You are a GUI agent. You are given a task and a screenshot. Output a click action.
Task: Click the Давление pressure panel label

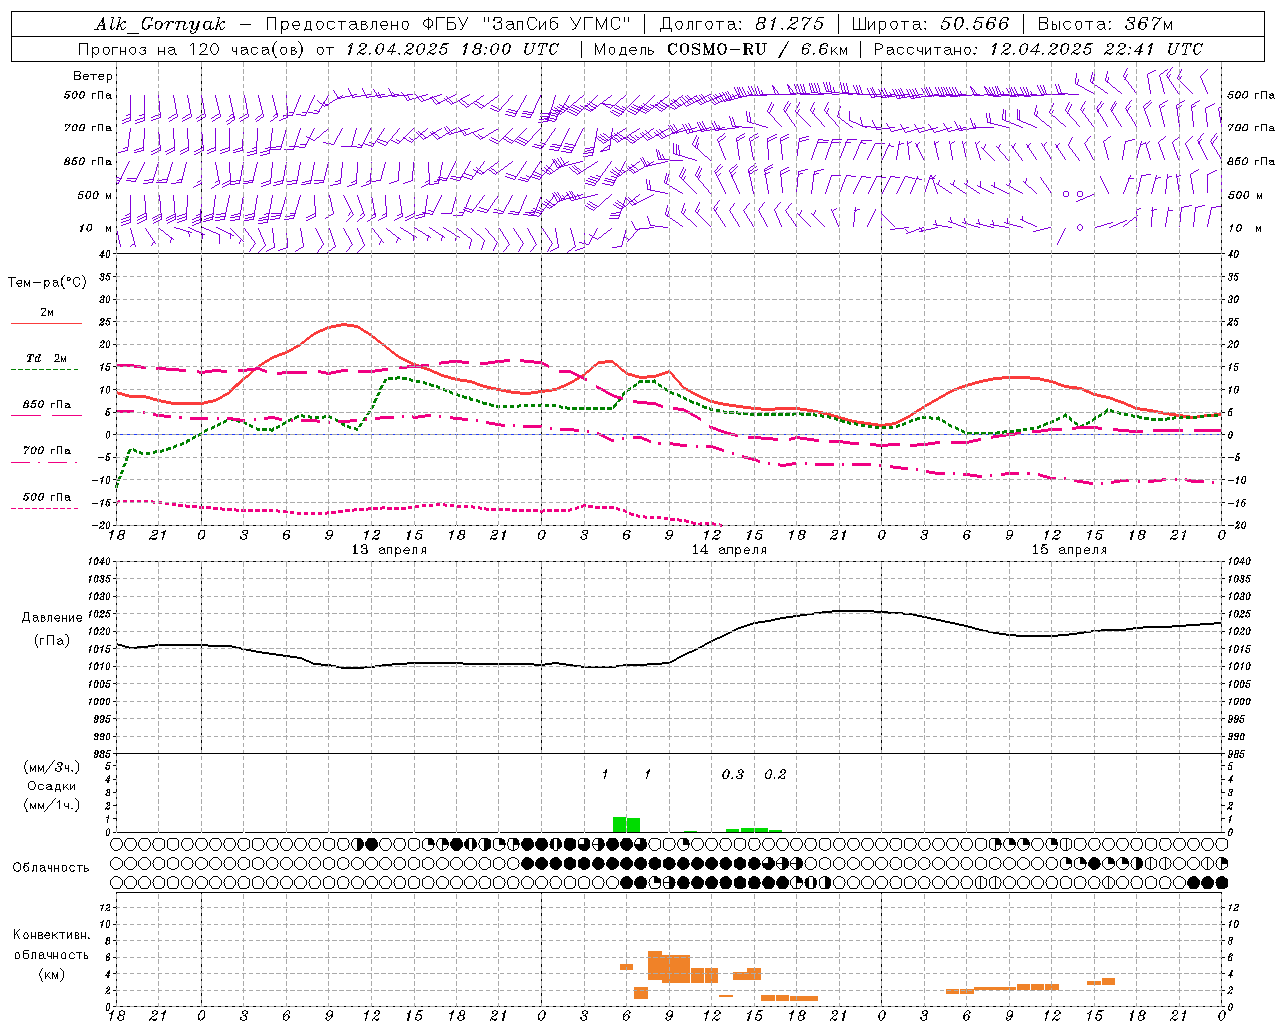point(52,618)
